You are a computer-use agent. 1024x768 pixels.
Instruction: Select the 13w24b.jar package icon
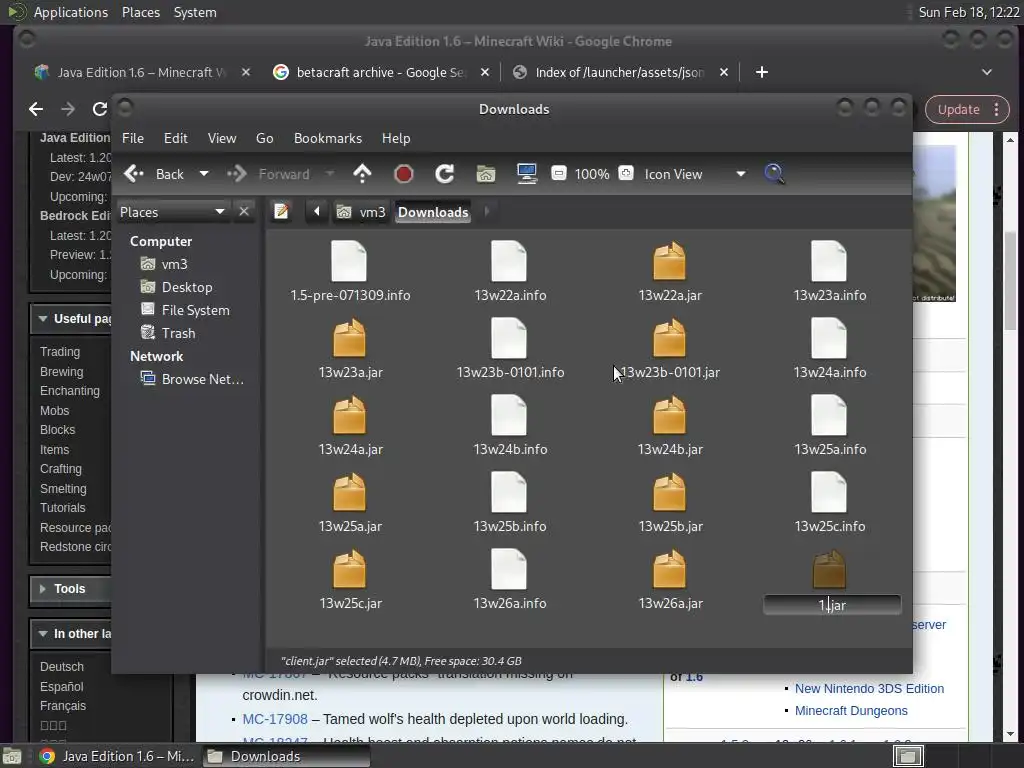tap(669, 415)
